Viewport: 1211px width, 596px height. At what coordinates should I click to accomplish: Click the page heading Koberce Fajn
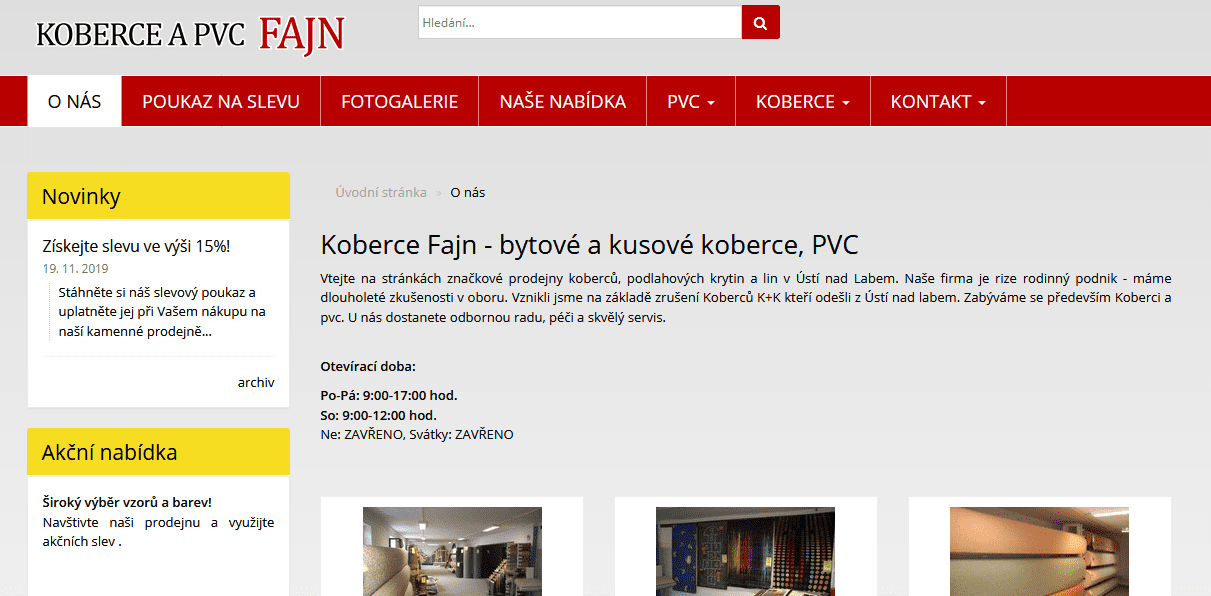(x=589, y=245)
